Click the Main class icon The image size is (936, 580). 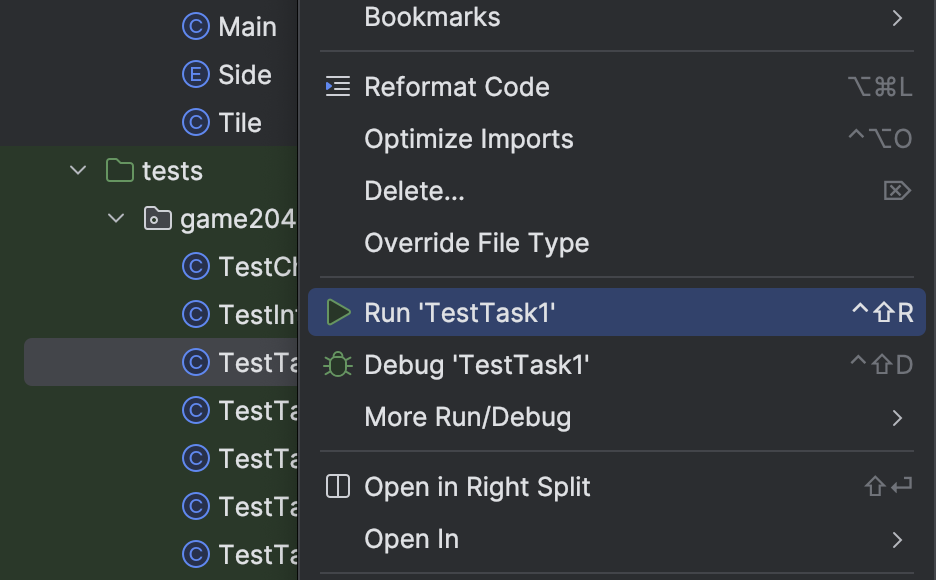point(195,27)
